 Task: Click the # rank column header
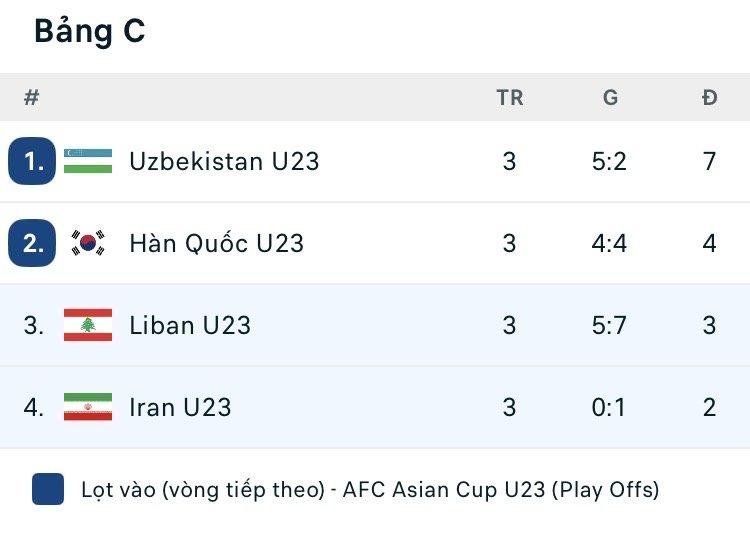coord(32,98)
